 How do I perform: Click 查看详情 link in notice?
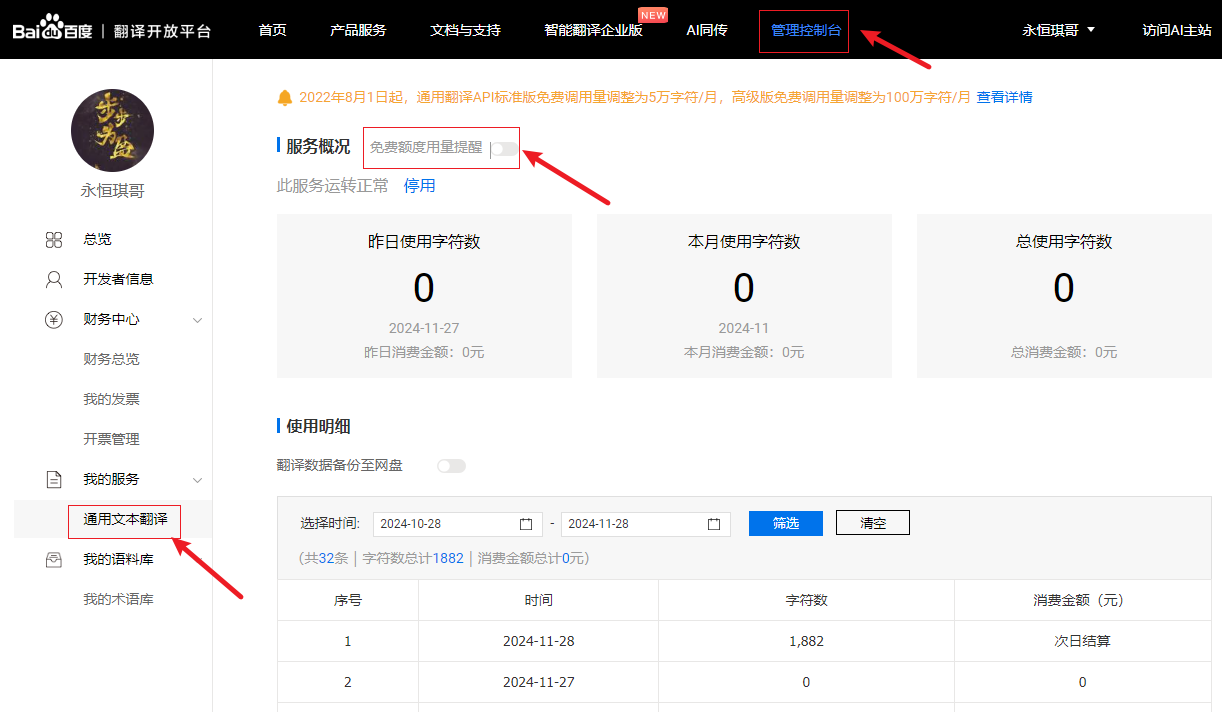1005,97
